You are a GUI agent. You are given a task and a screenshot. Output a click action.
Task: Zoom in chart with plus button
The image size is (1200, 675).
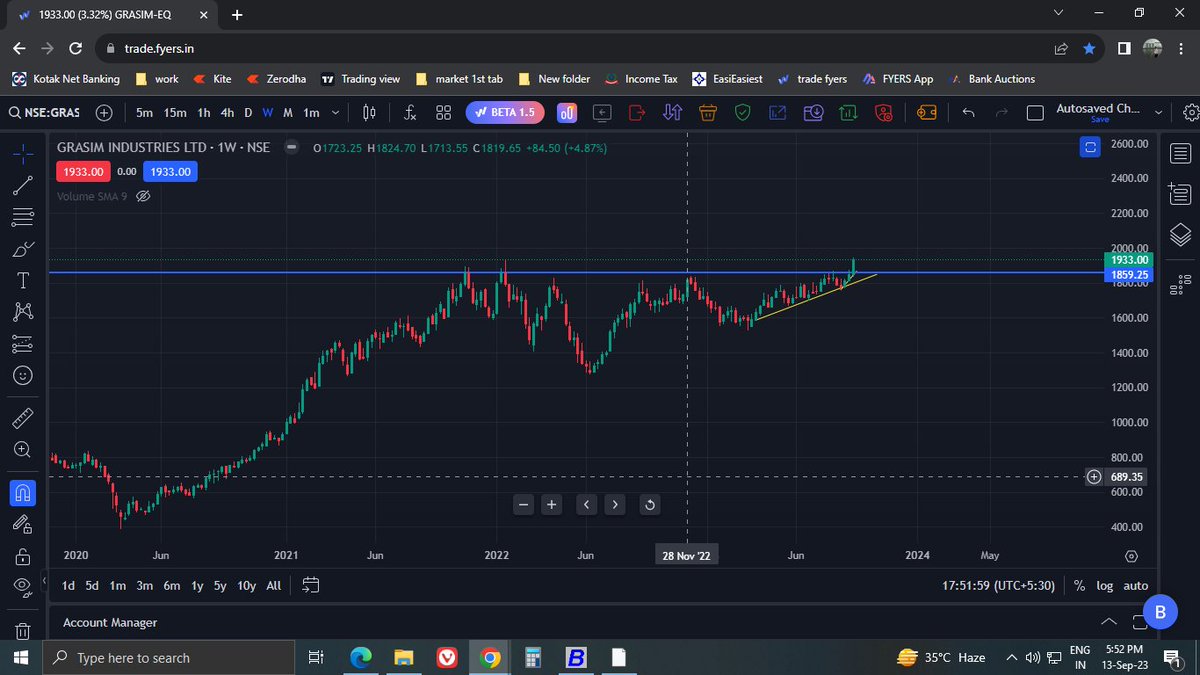pyautogui.click(x=551, y=504)
